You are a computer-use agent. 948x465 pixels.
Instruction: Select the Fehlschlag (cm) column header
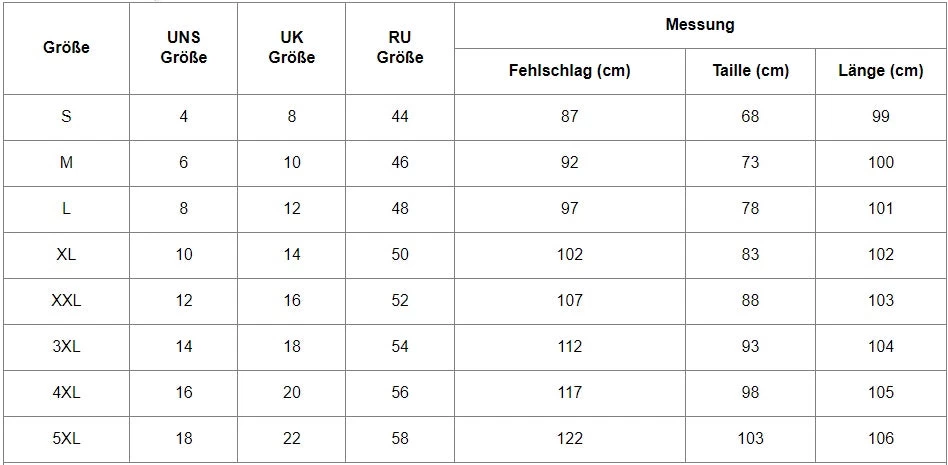(x=569, y=71)
